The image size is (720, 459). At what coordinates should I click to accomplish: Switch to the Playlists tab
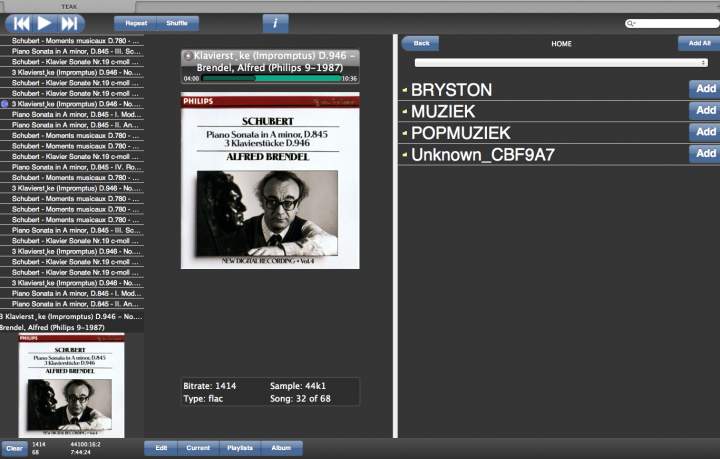pyautogui.click(x=240, y=448)
